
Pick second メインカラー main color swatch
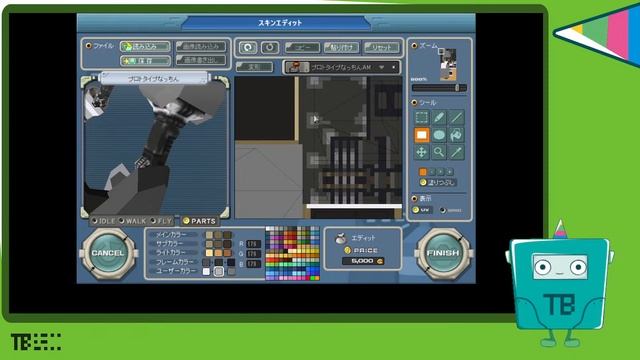click(x=218, y=235)
